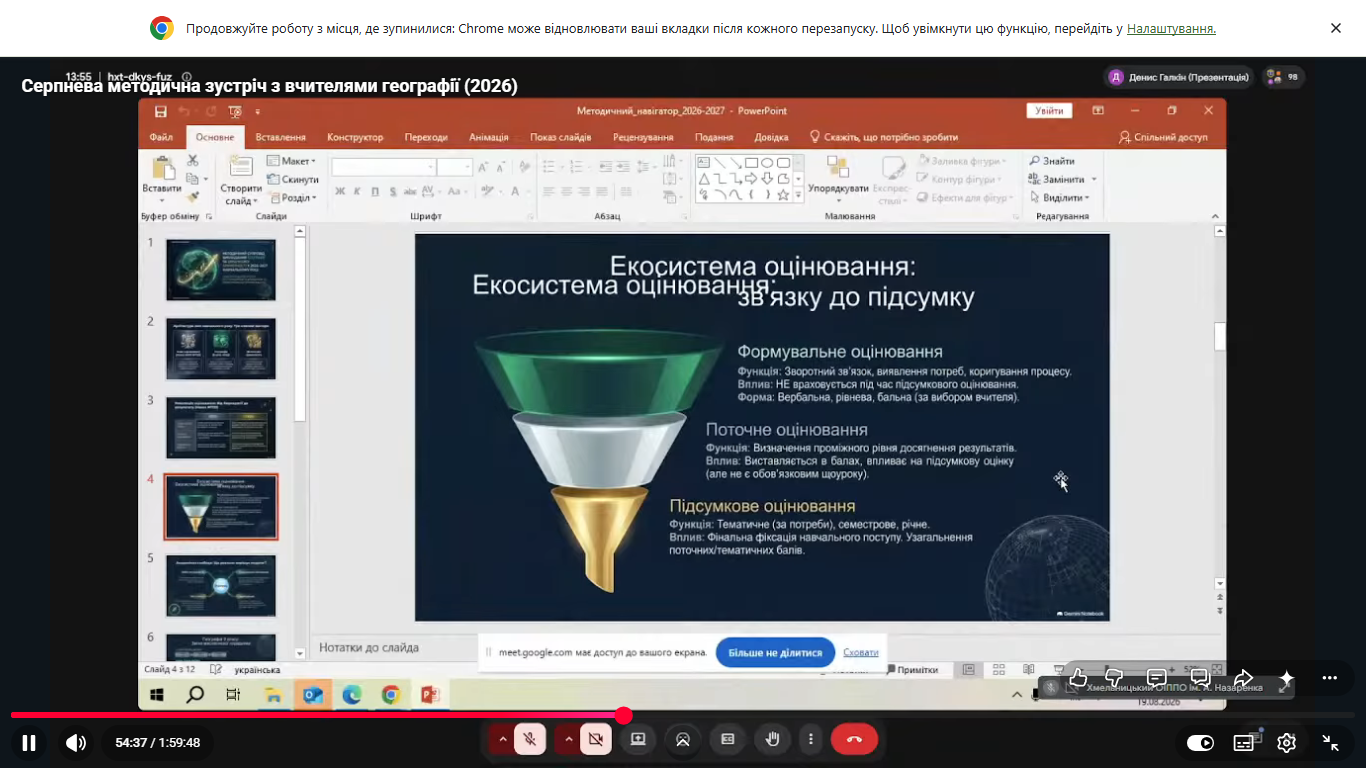The image size is (1366, 768).
Task: Click the taskbar search magnifier icon
Action: [x=195, y=694]
